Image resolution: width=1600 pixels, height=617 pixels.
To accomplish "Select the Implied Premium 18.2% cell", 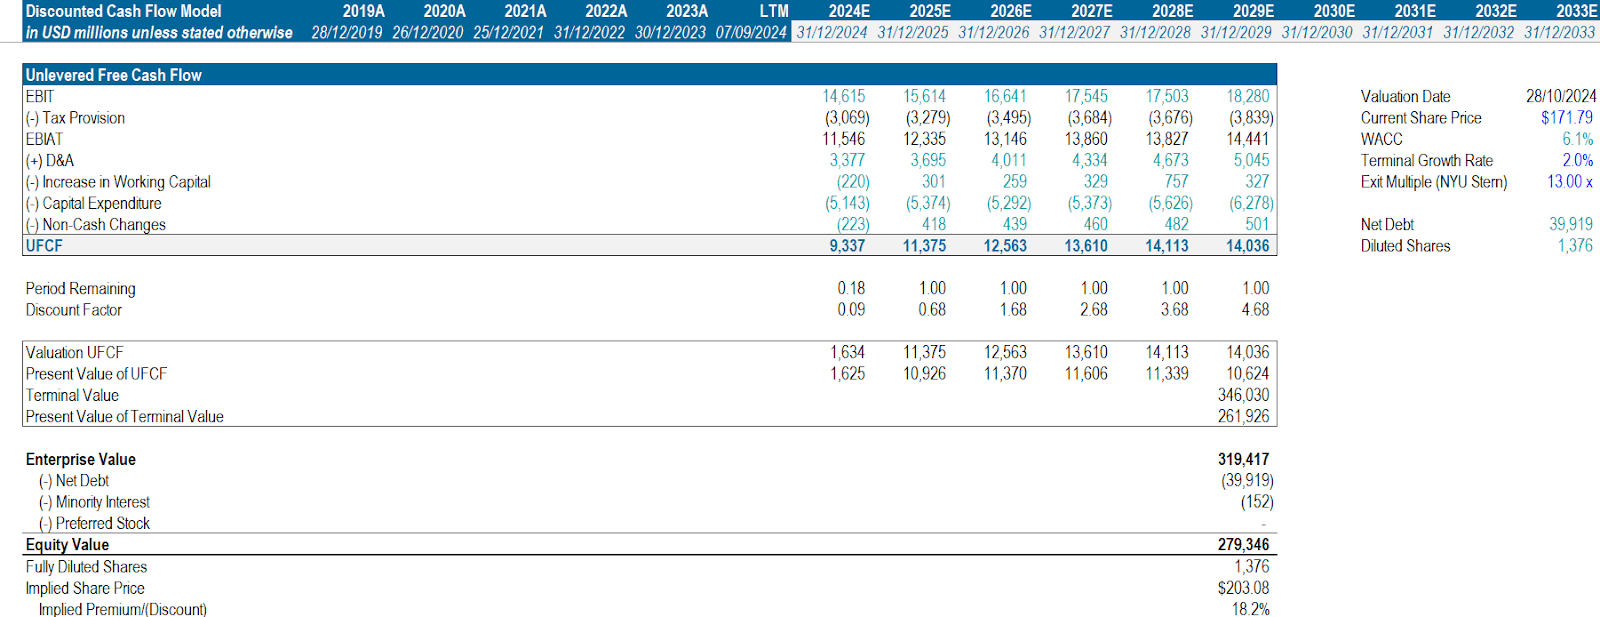I will [1250, 609].
